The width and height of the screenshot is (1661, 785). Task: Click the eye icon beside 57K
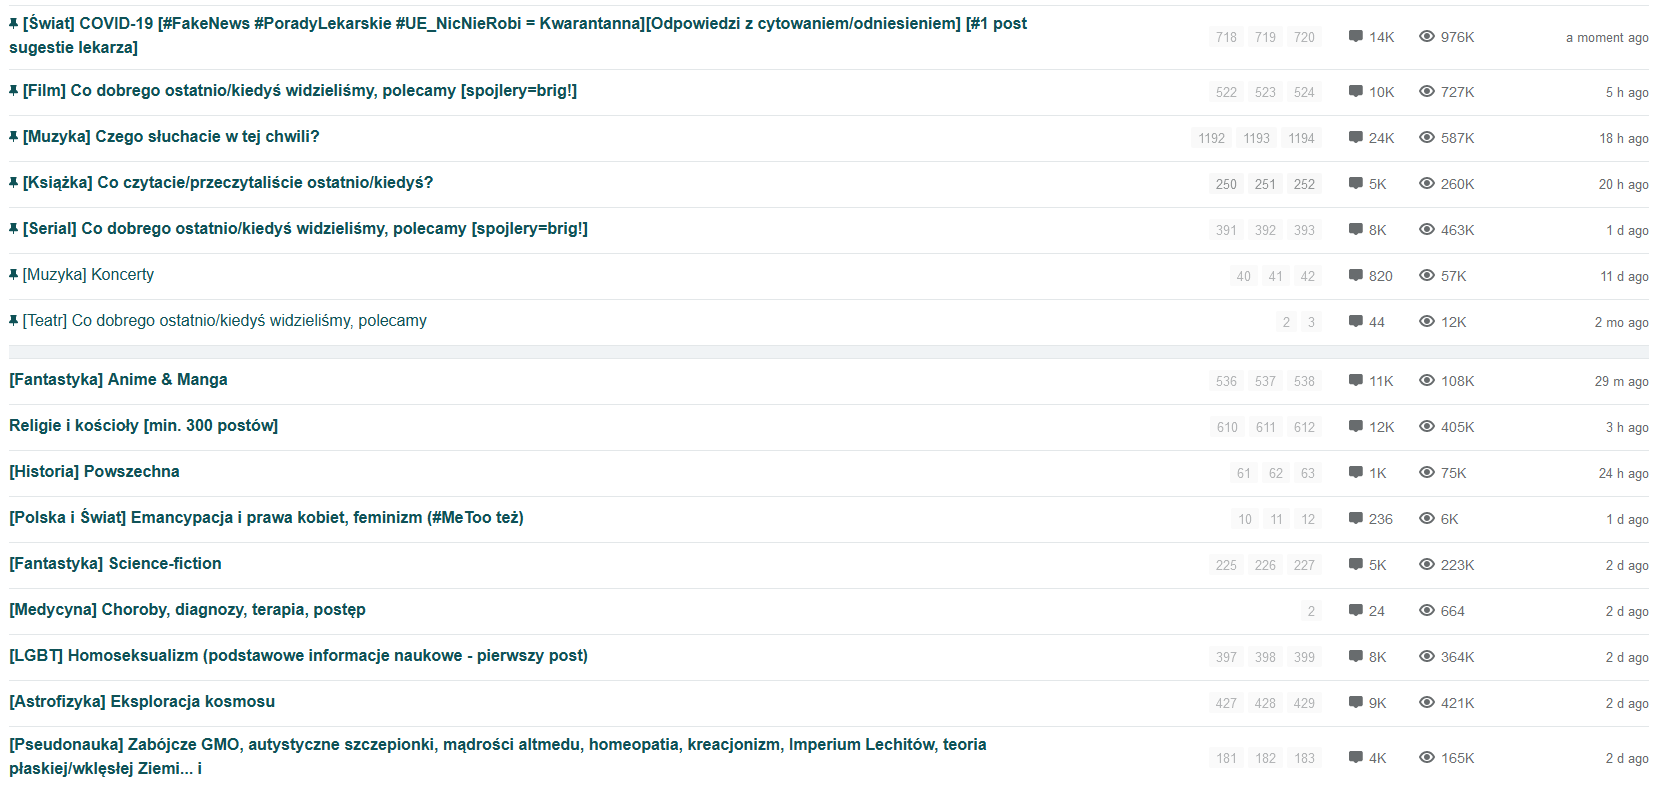[x=1427, y=276]
